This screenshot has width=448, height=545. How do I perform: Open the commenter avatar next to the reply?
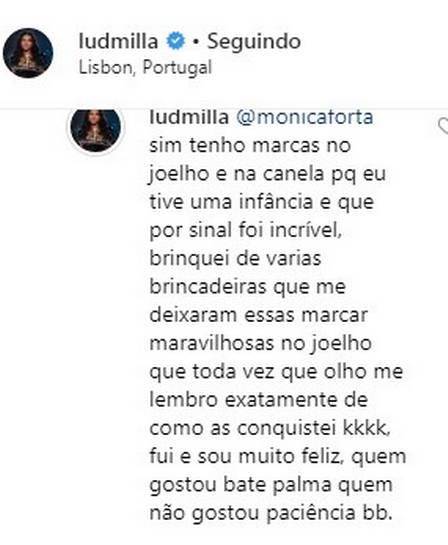point(96,128)
